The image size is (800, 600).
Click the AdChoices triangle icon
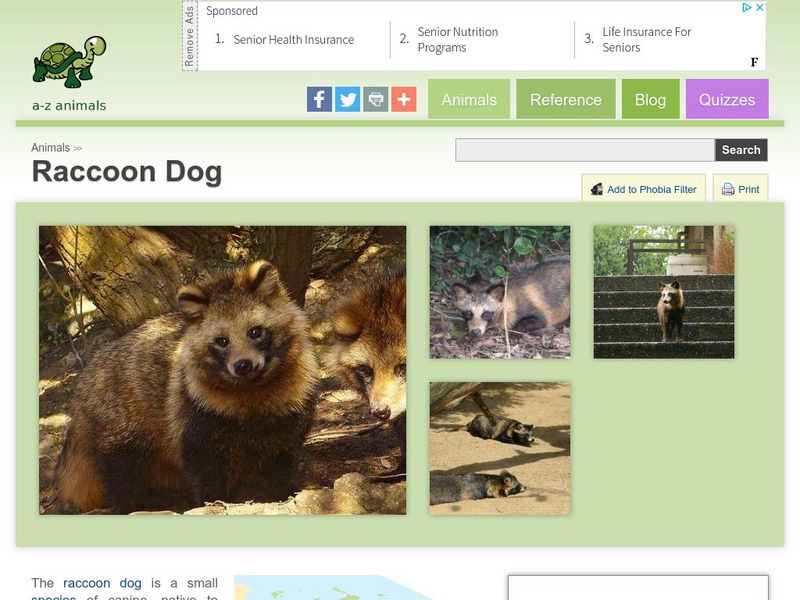point(746,7)
